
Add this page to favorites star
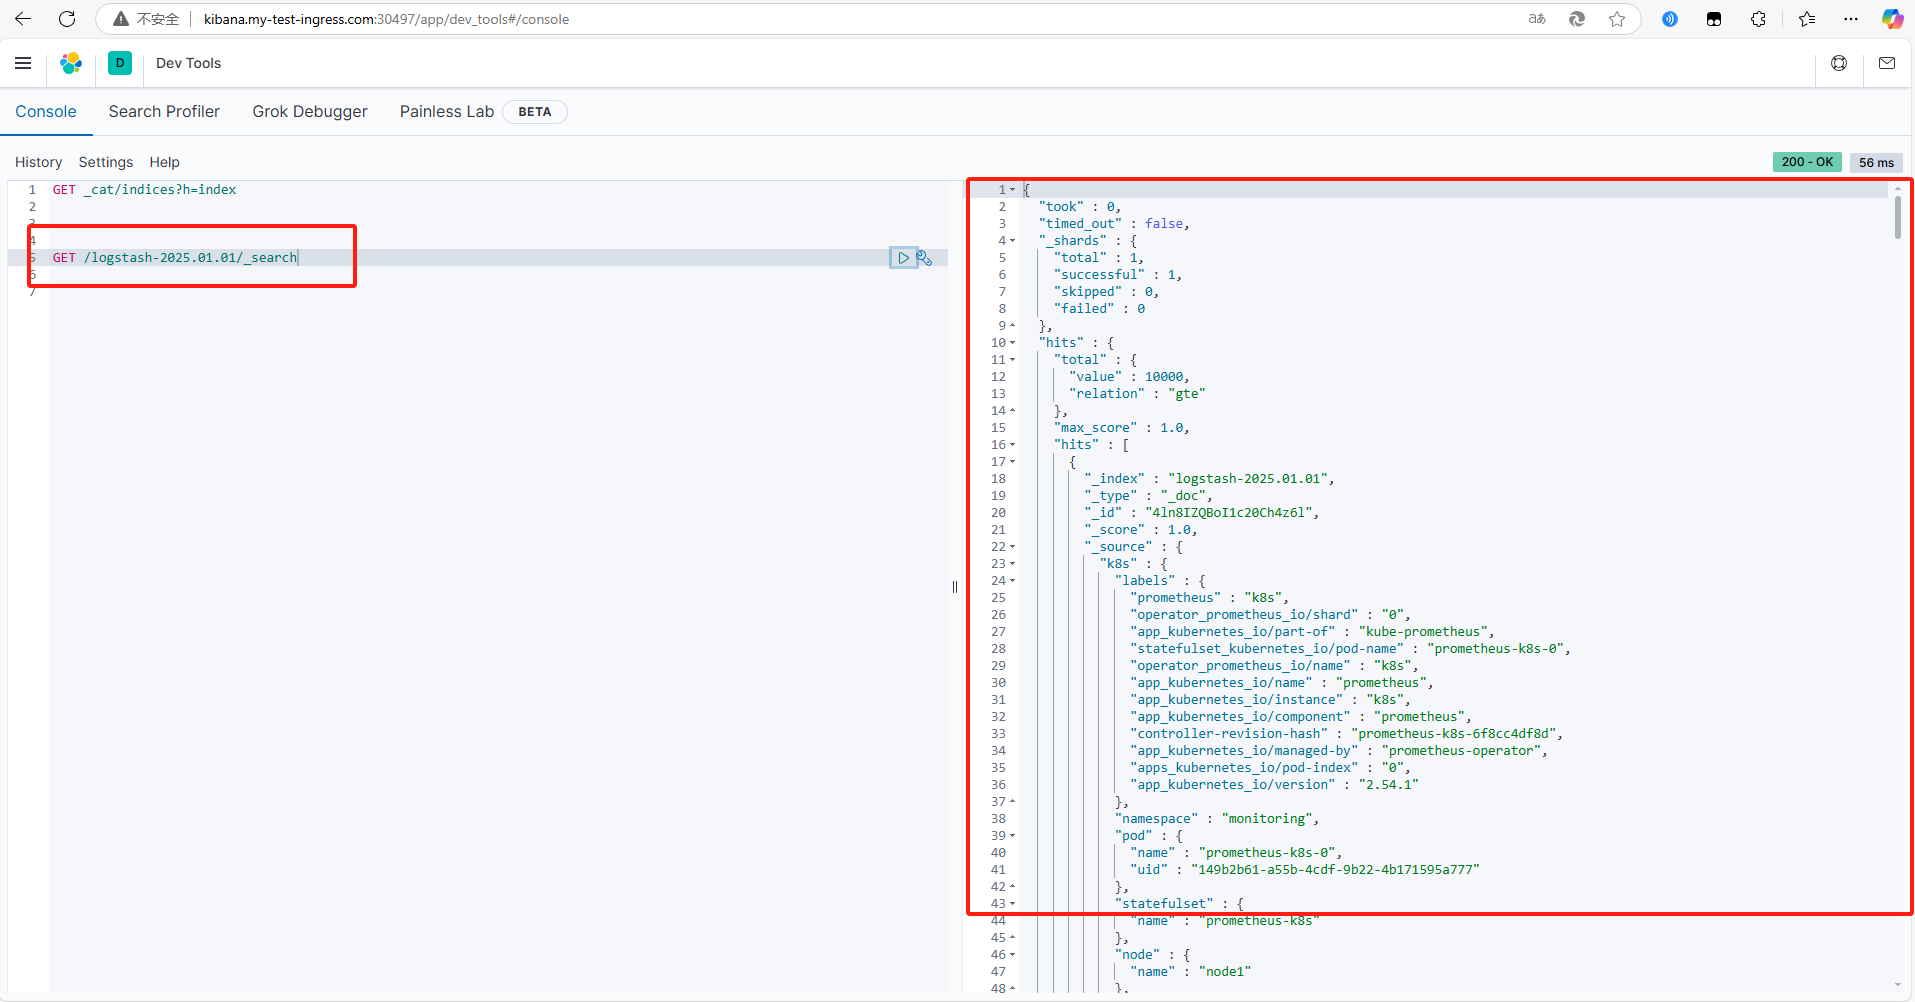[x=1617, y=19]
